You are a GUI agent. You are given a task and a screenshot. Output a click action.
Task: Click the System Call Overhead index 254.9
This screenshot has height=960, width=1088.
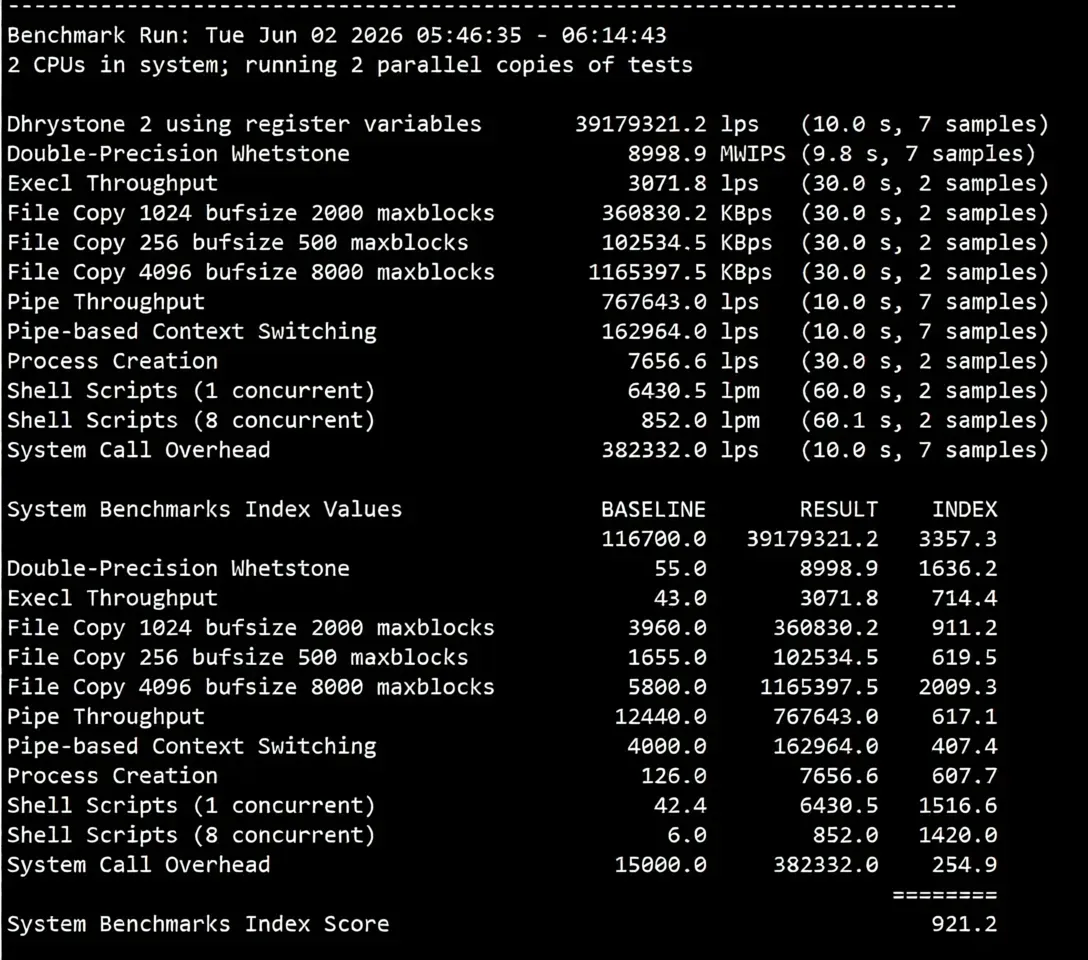click(x=964, y=865)
